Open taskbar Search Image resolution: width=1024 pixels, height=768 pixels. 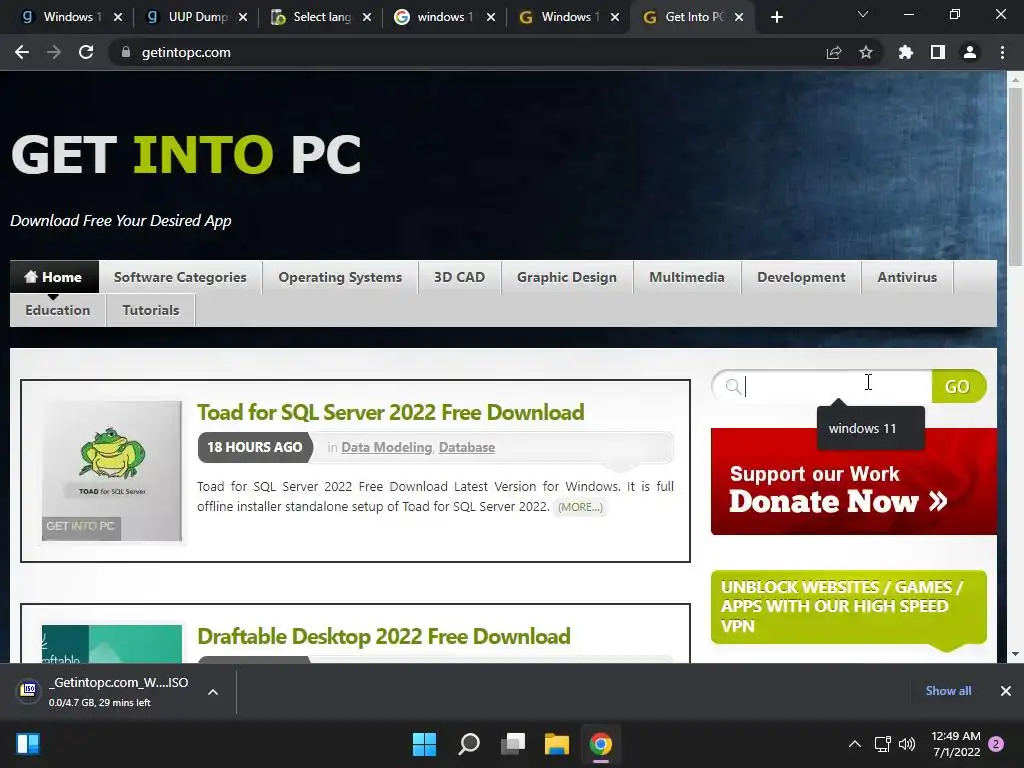coord(469,744)
